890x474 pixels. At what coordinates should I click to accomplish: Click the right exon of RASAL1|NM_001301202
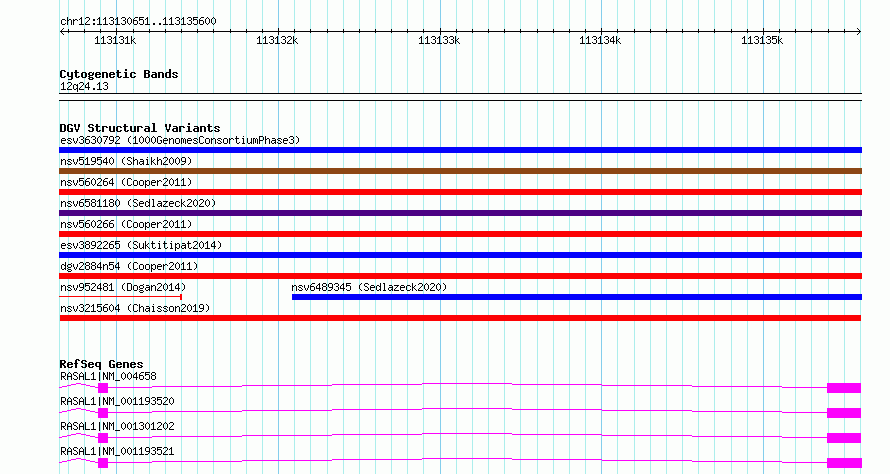tap(844, 438)
